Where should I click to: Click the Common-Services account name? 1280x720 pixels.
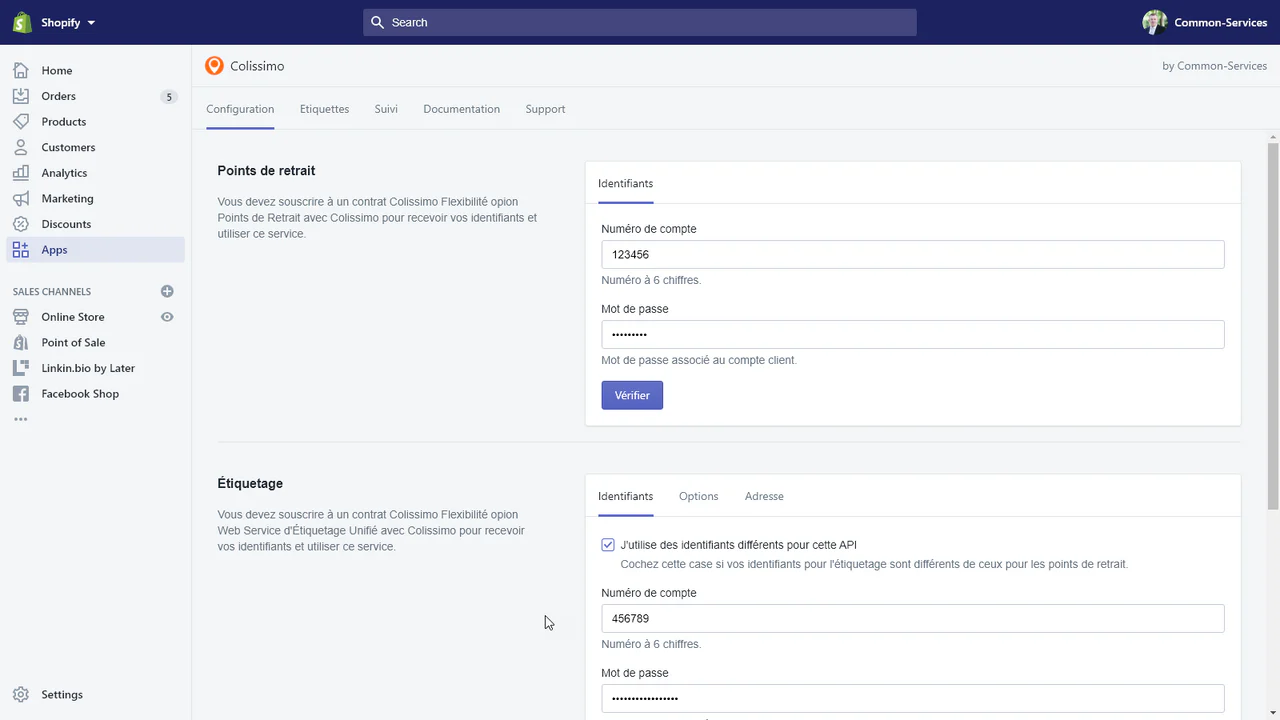(x=1220, y=22)
